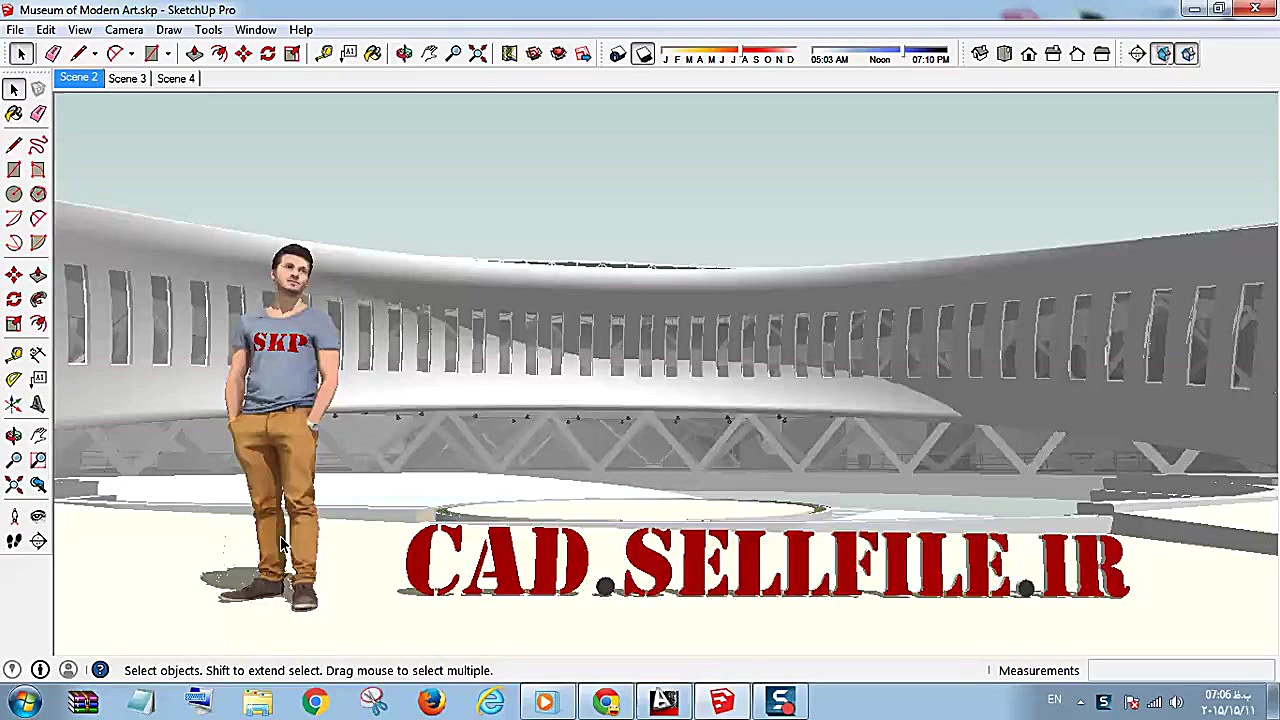Switch to Left view

pyautogui.click(x=1101, y=54)
